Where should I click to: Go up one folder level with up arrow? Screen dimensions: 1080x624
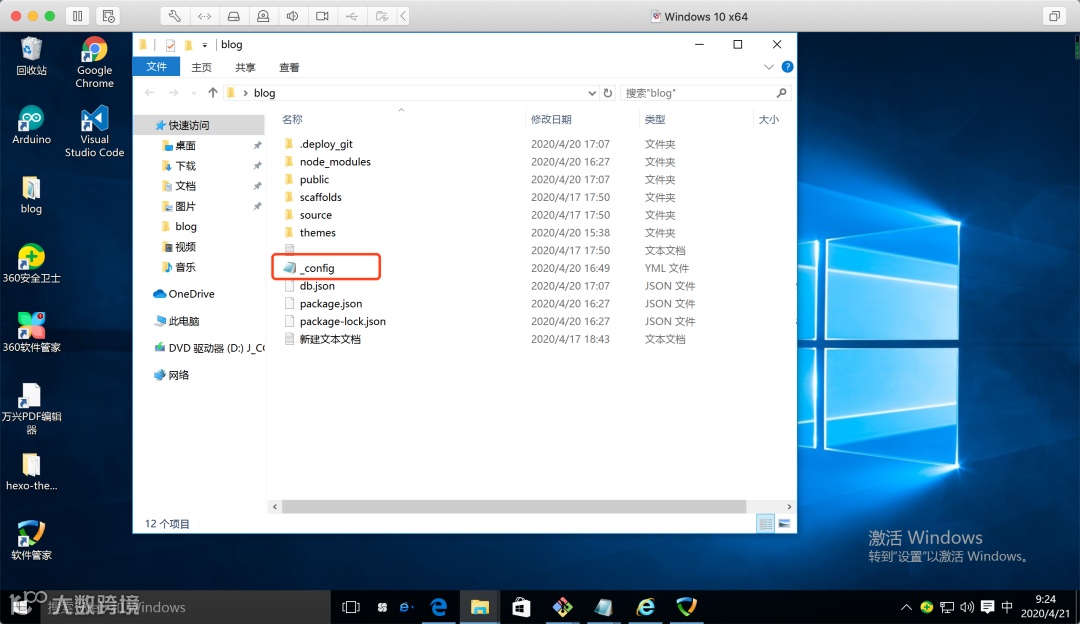click(213, 92)
